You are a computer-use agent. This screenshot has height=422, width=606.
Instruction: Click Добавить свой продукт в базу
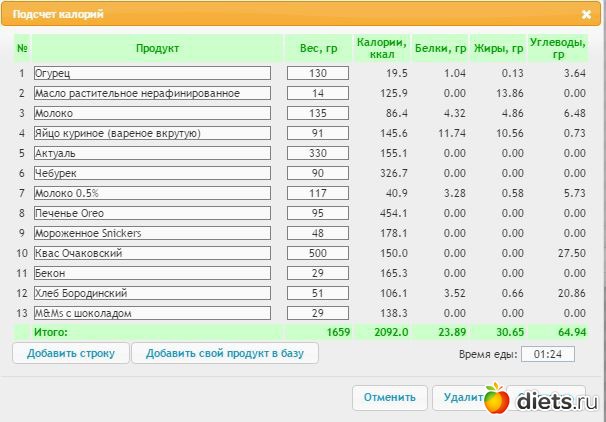pos(225,353)
